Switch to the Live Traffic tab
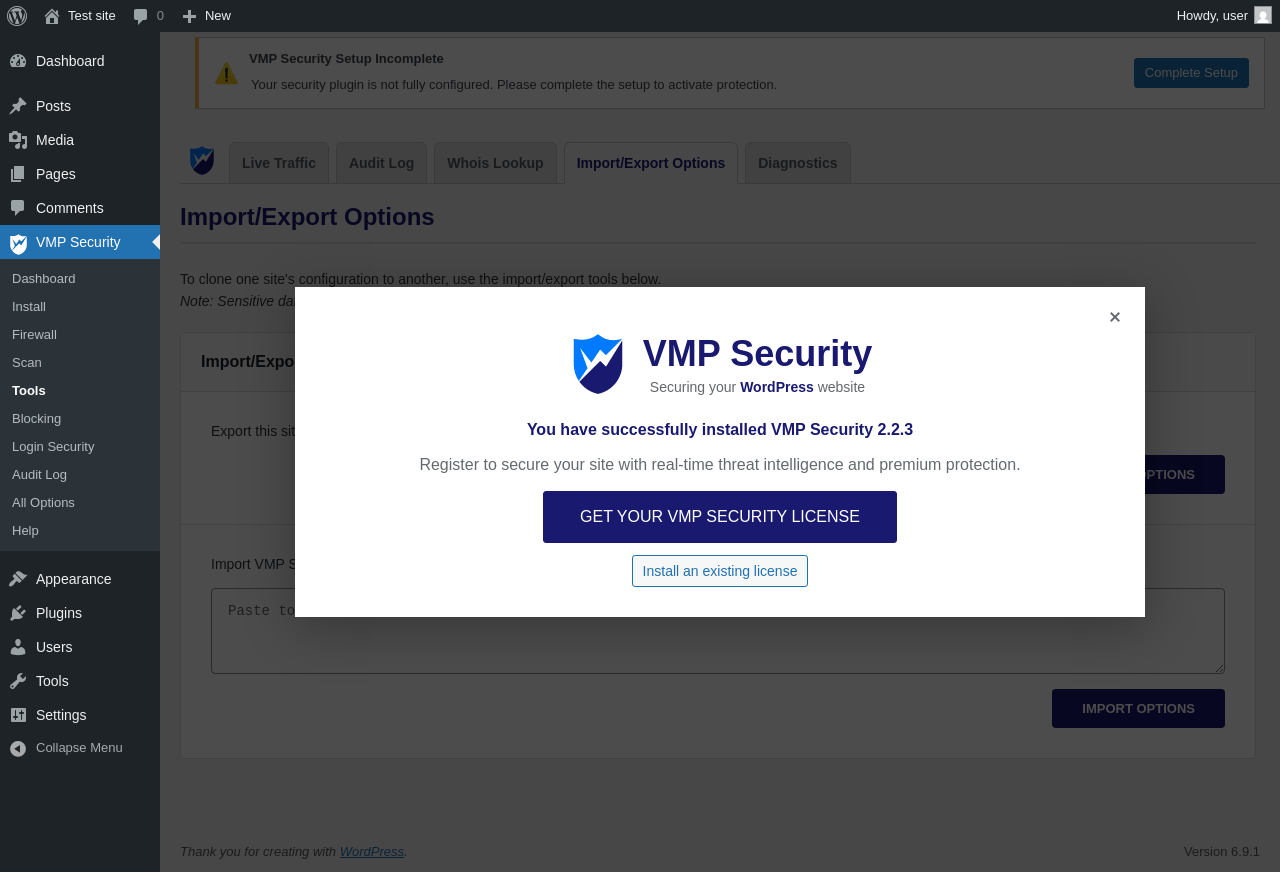The width and height of the screenshot is (1280, 872). 279,163
